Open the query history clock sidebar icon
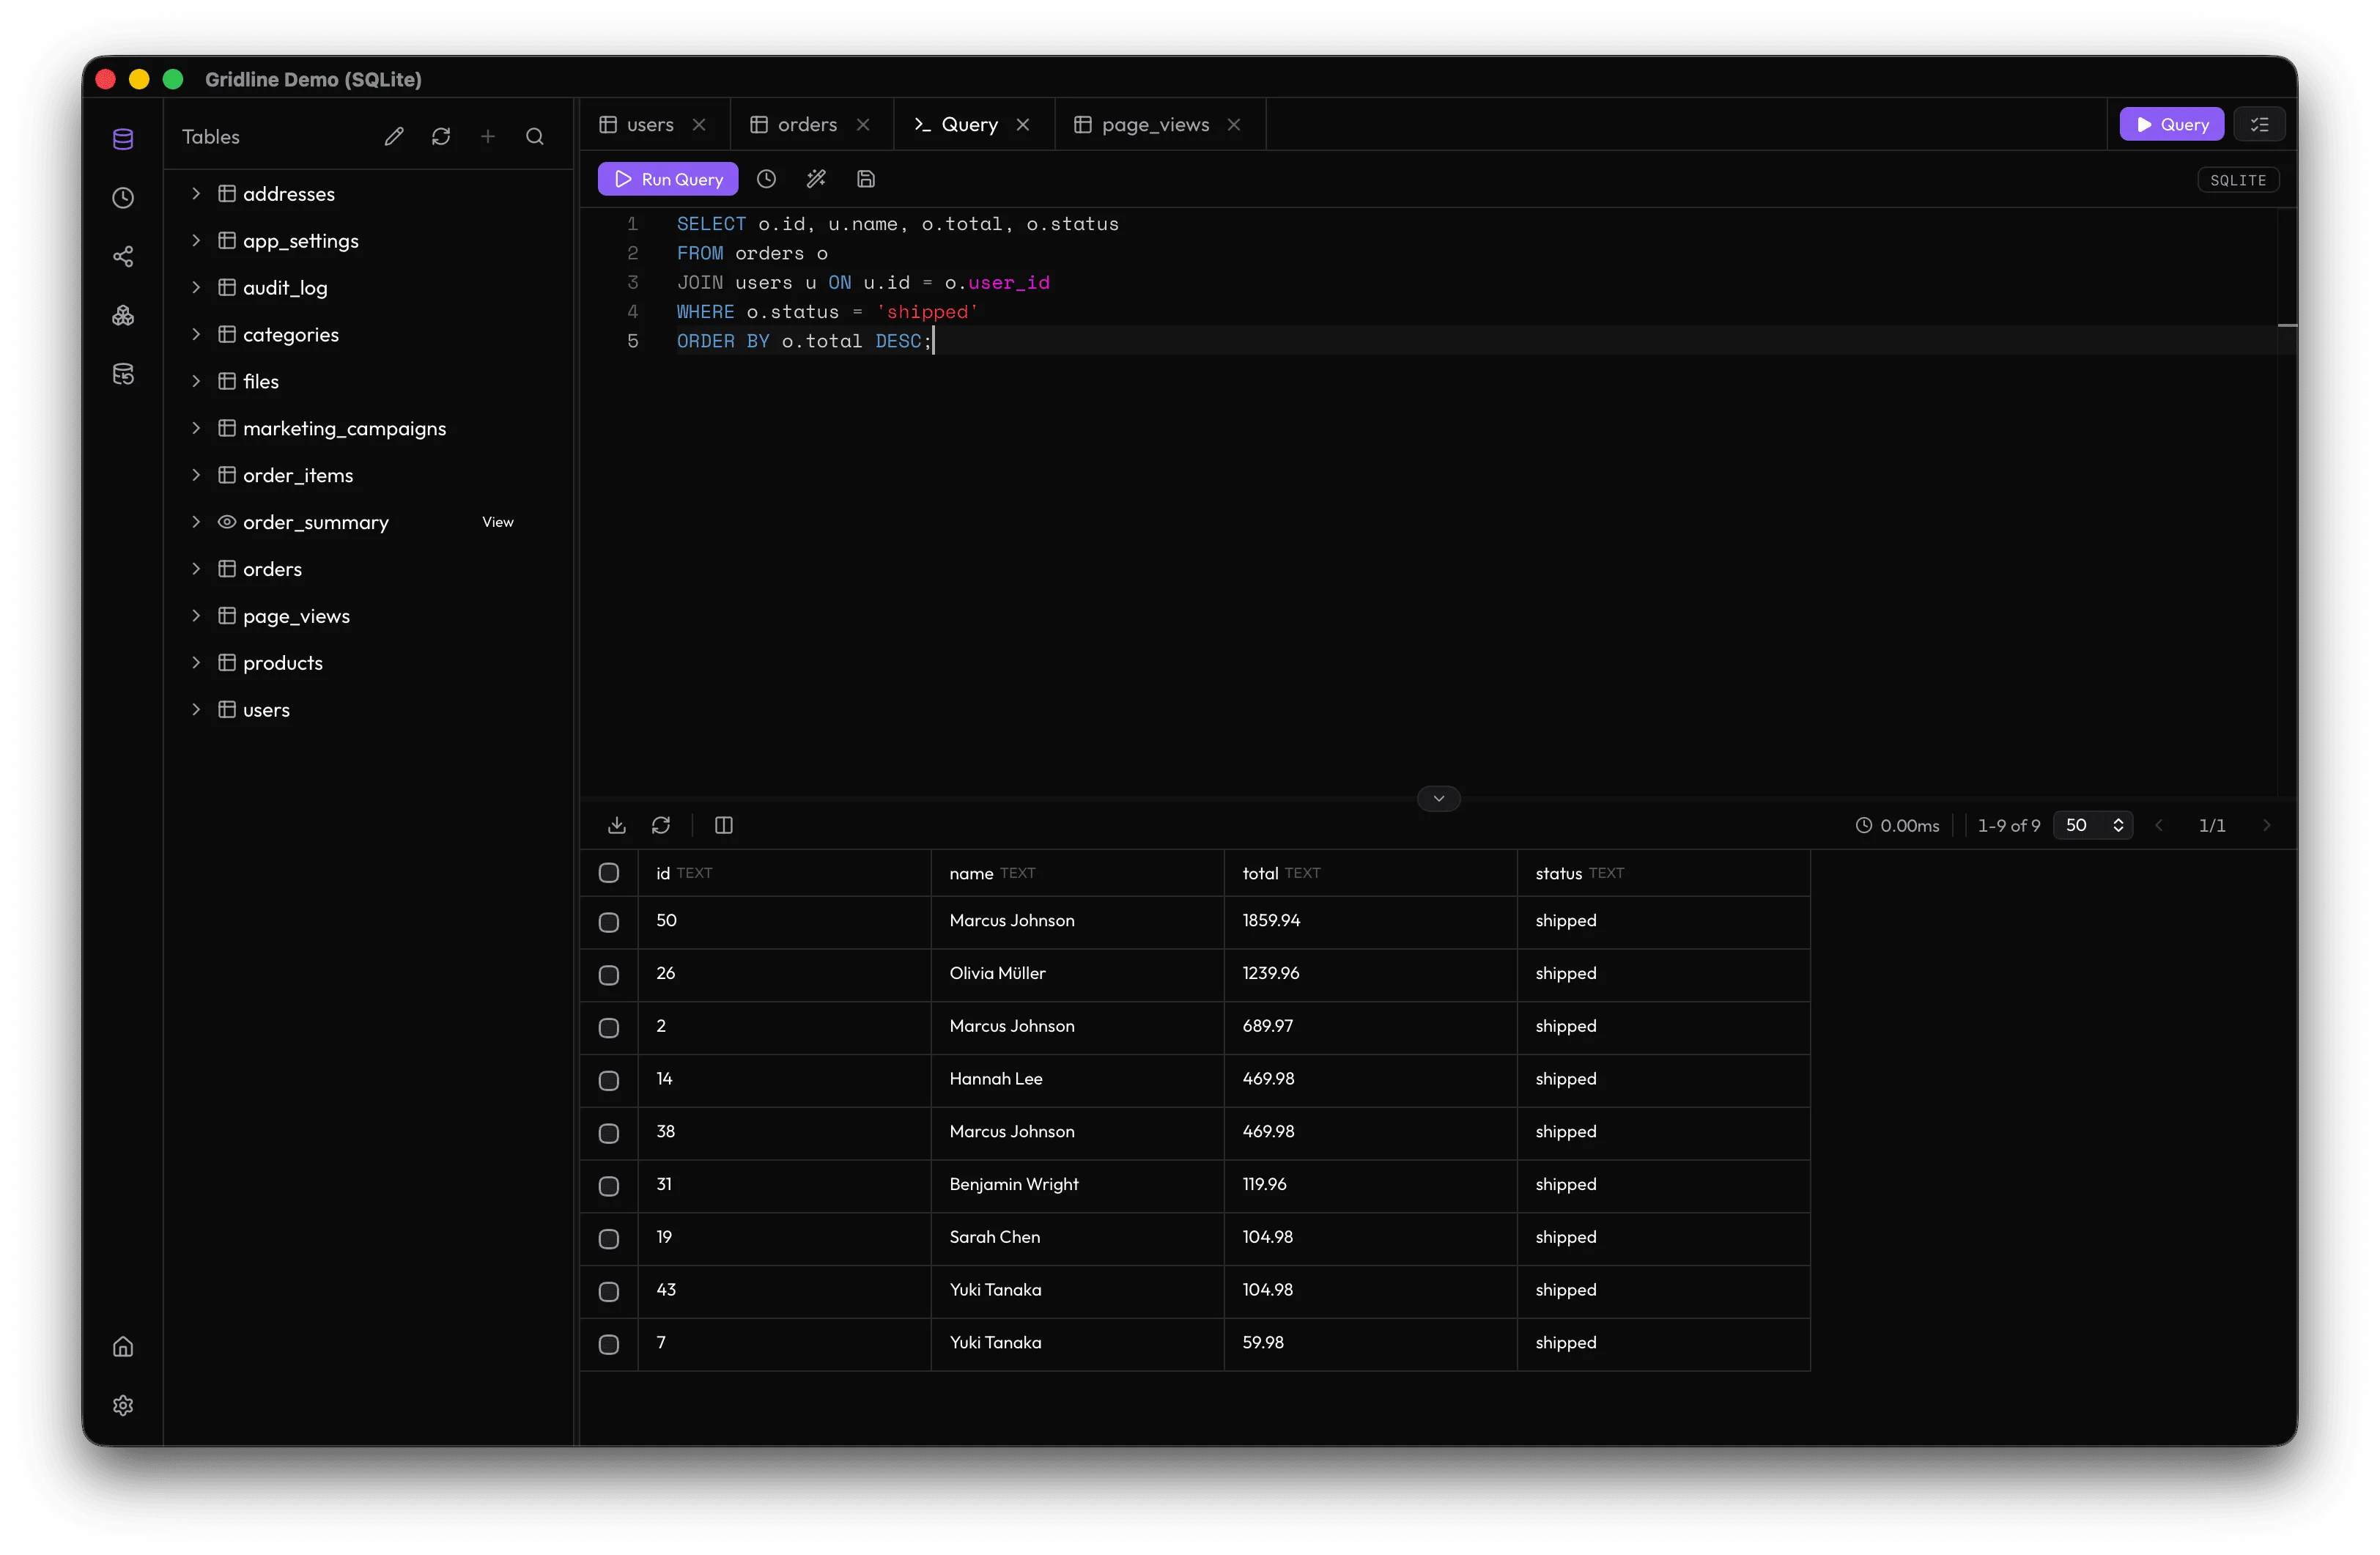This screenshot has width=2380, height=1555. point(123,198)
